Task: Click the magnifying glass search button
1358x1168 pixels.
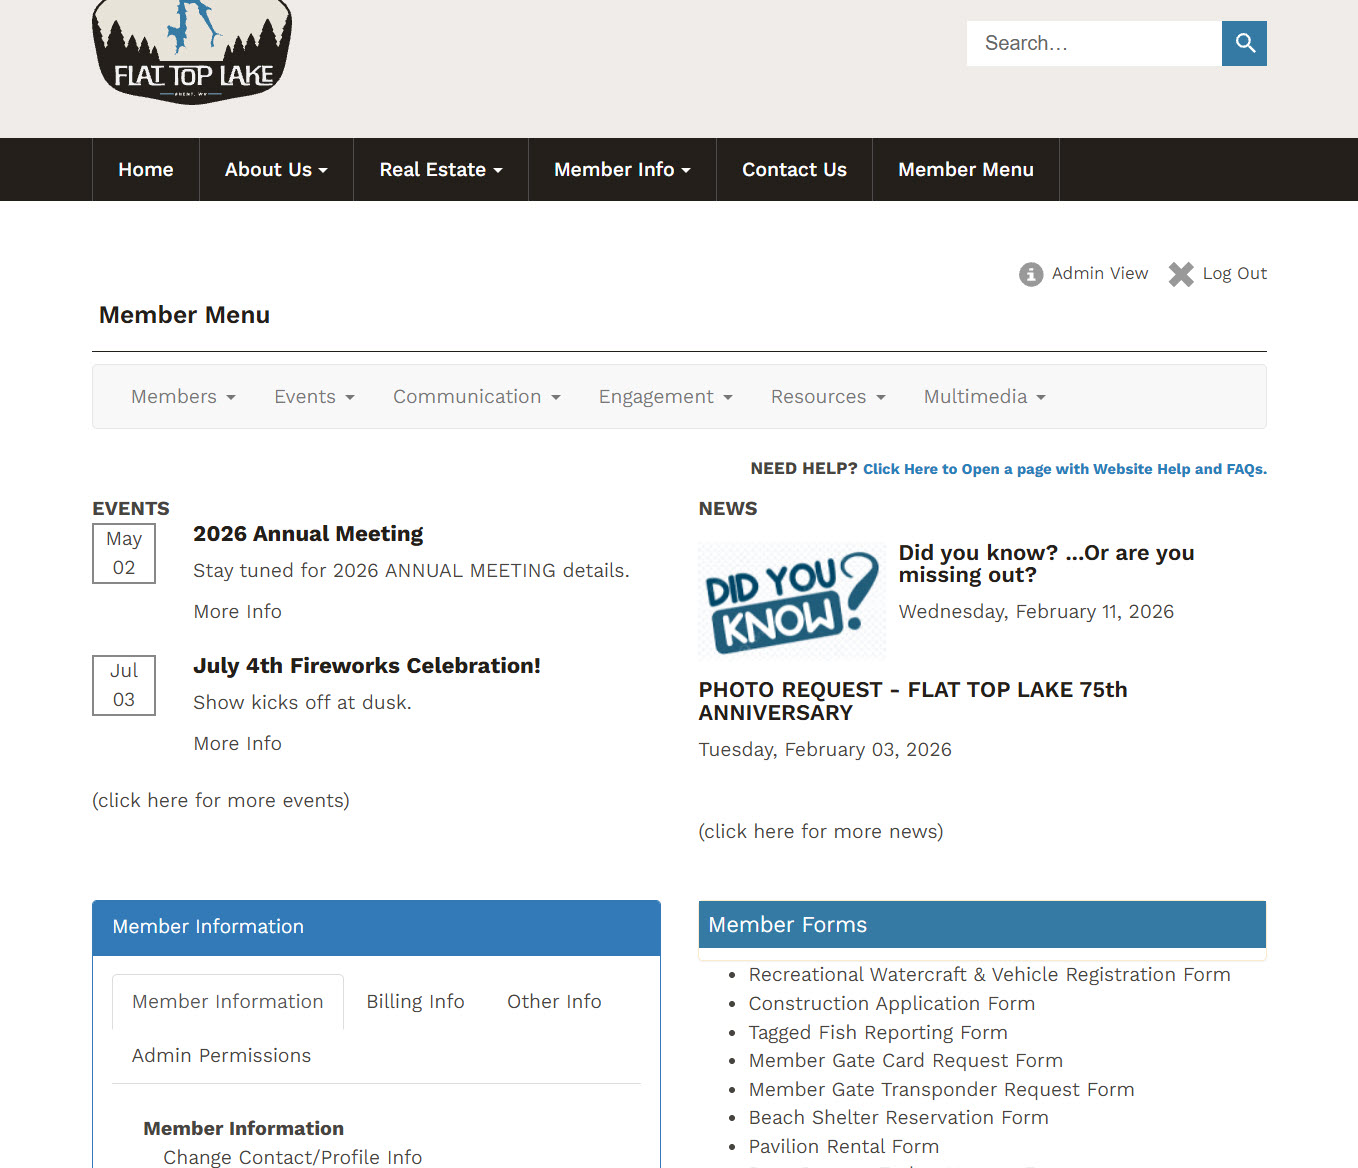Action: (x=1244, y=43)
